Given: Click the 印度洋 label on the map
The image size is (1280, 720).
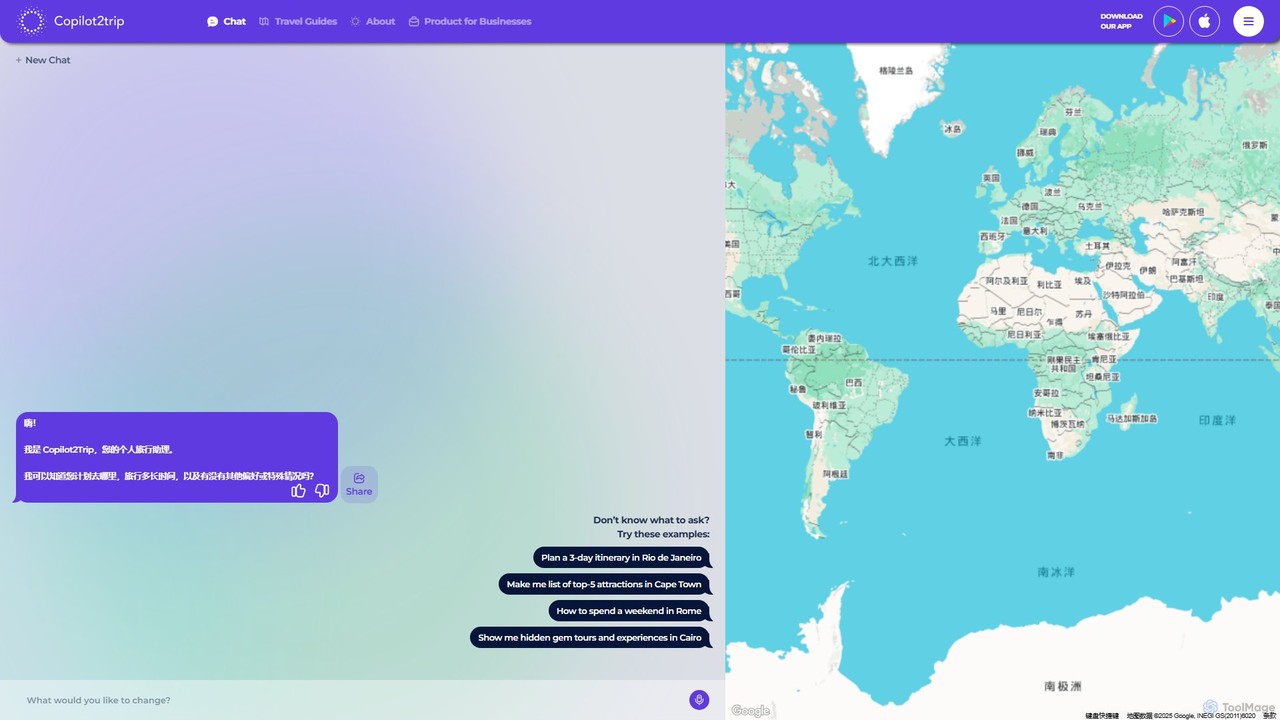Looking at the screenshot, I should point(1217,421).
